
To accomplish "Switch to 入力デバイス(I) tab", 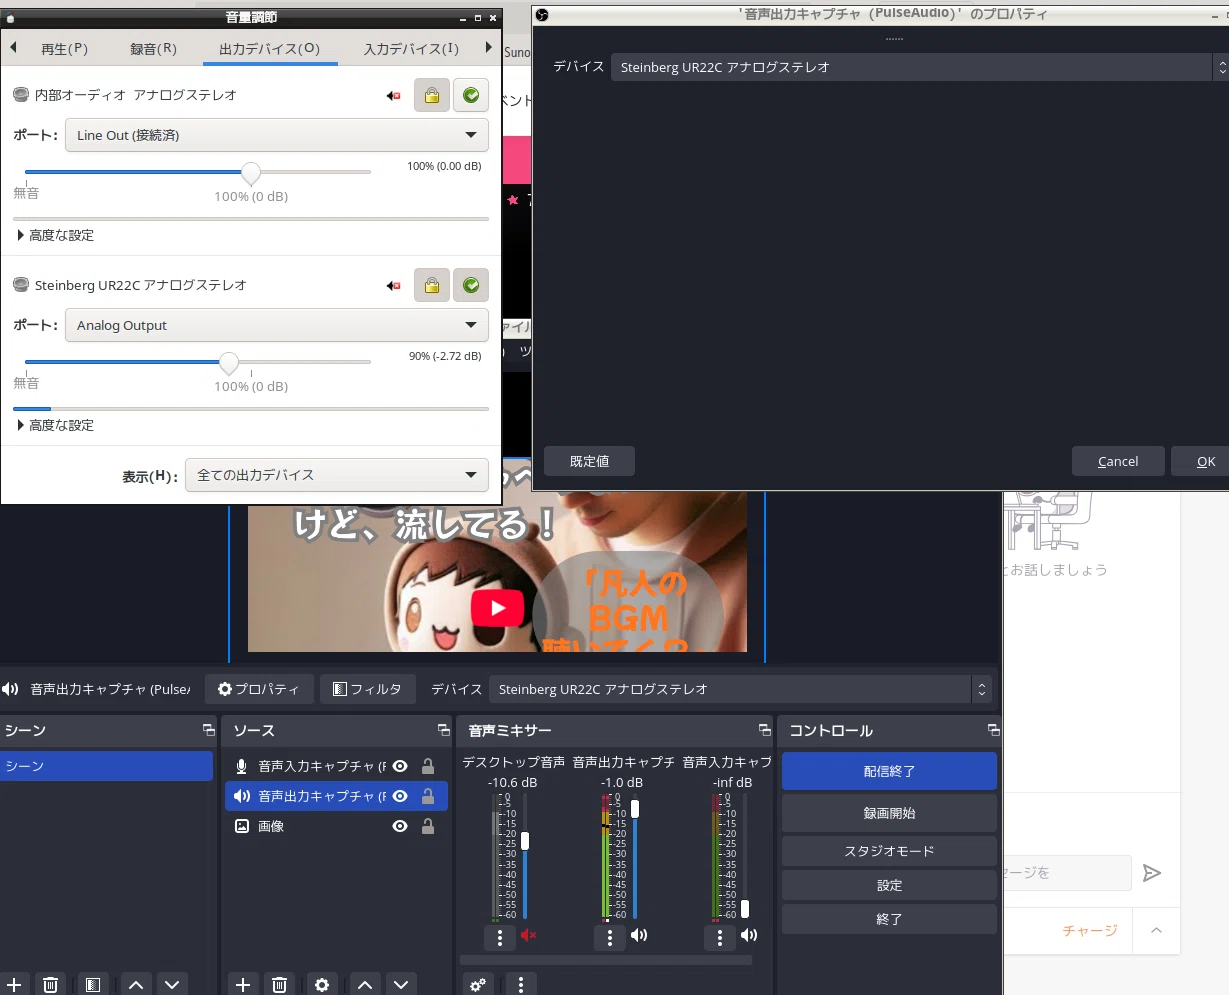I will click(411, 48).
